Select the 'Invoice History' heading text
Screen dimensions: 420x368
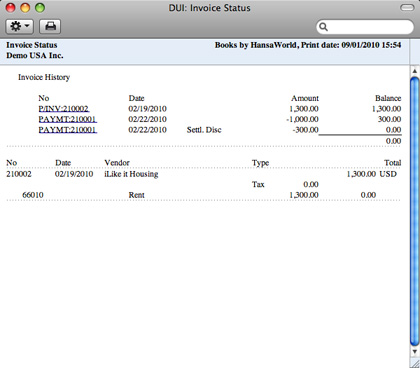pyautogui.click(x=44, y=77)
